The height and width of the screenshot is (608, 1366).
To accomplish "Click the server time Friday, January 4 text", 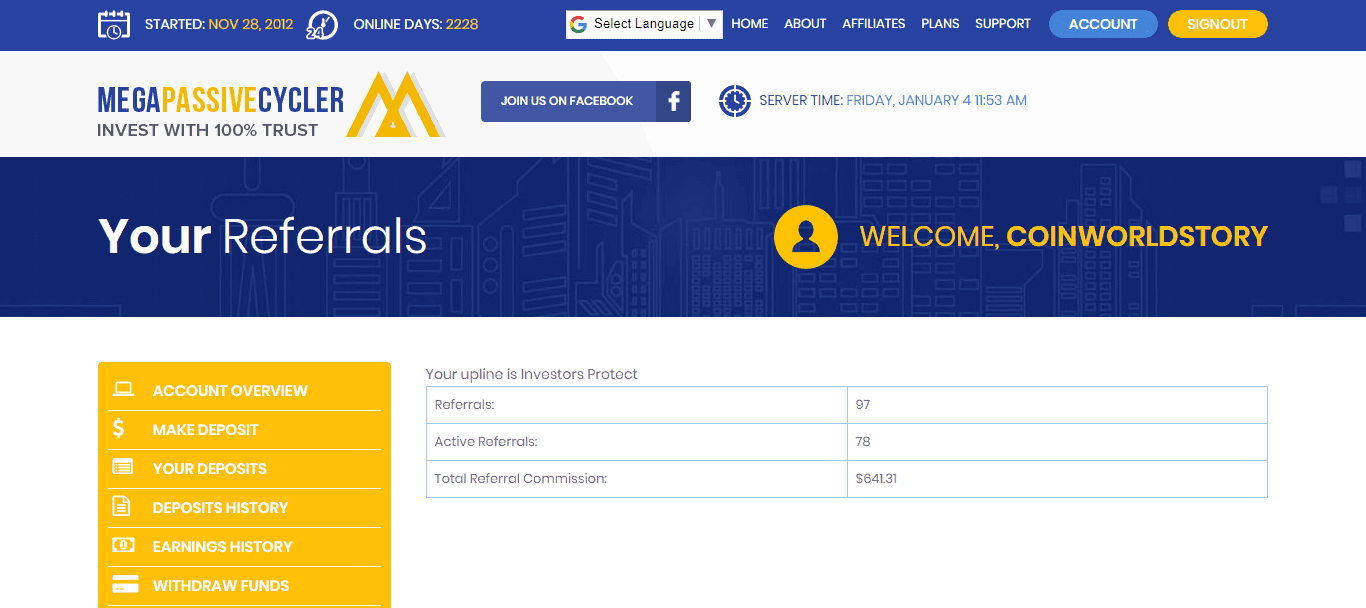I will click(936, 101).
